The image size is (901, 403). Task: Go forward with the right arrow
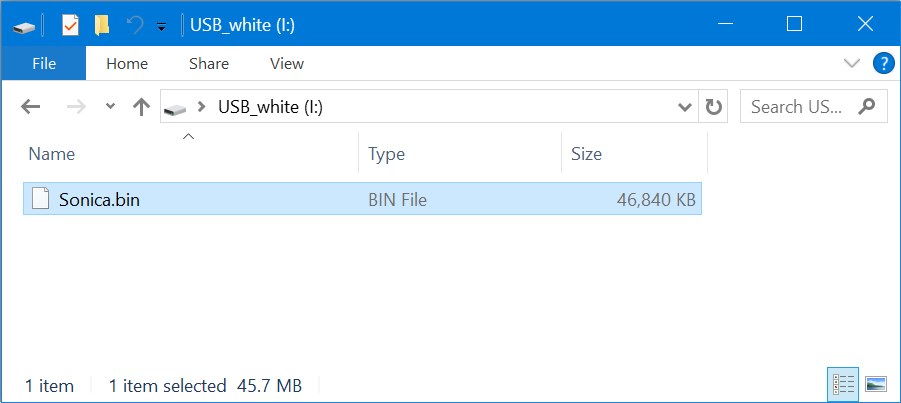75,106
